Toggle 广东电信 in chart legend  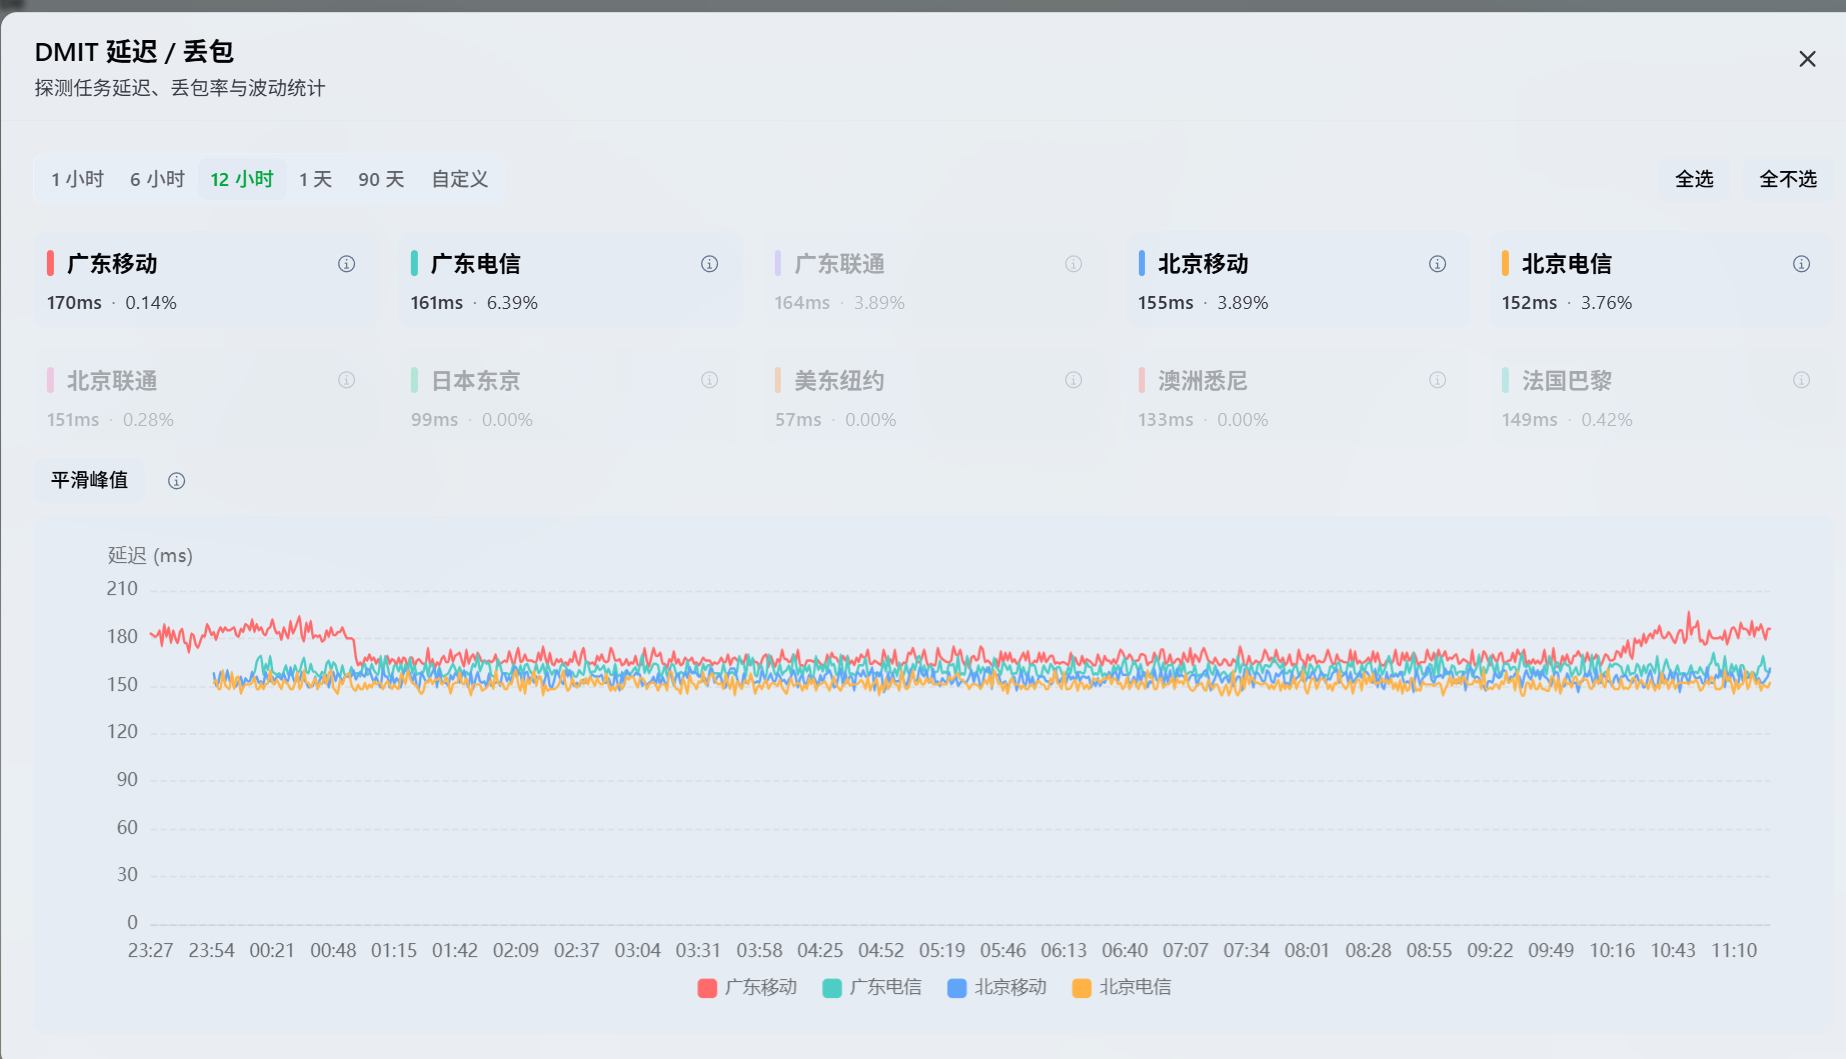click(872, 988)
